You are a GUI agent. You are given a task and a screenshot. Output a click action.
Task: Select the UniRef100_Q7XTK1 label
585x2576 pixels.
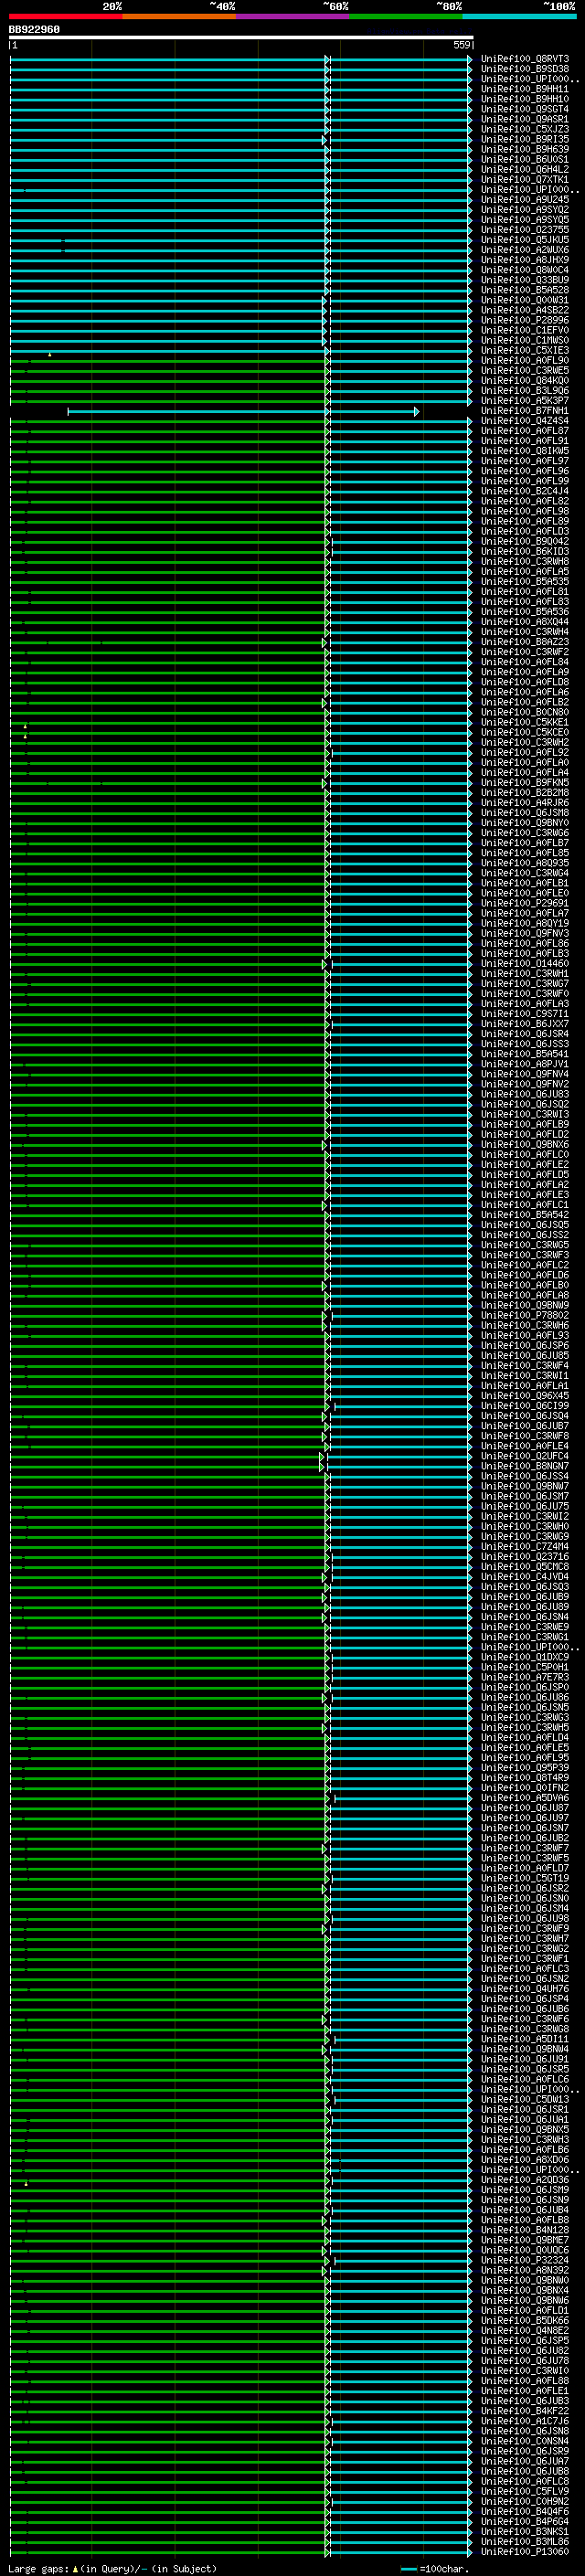click(x=524, y=179)
